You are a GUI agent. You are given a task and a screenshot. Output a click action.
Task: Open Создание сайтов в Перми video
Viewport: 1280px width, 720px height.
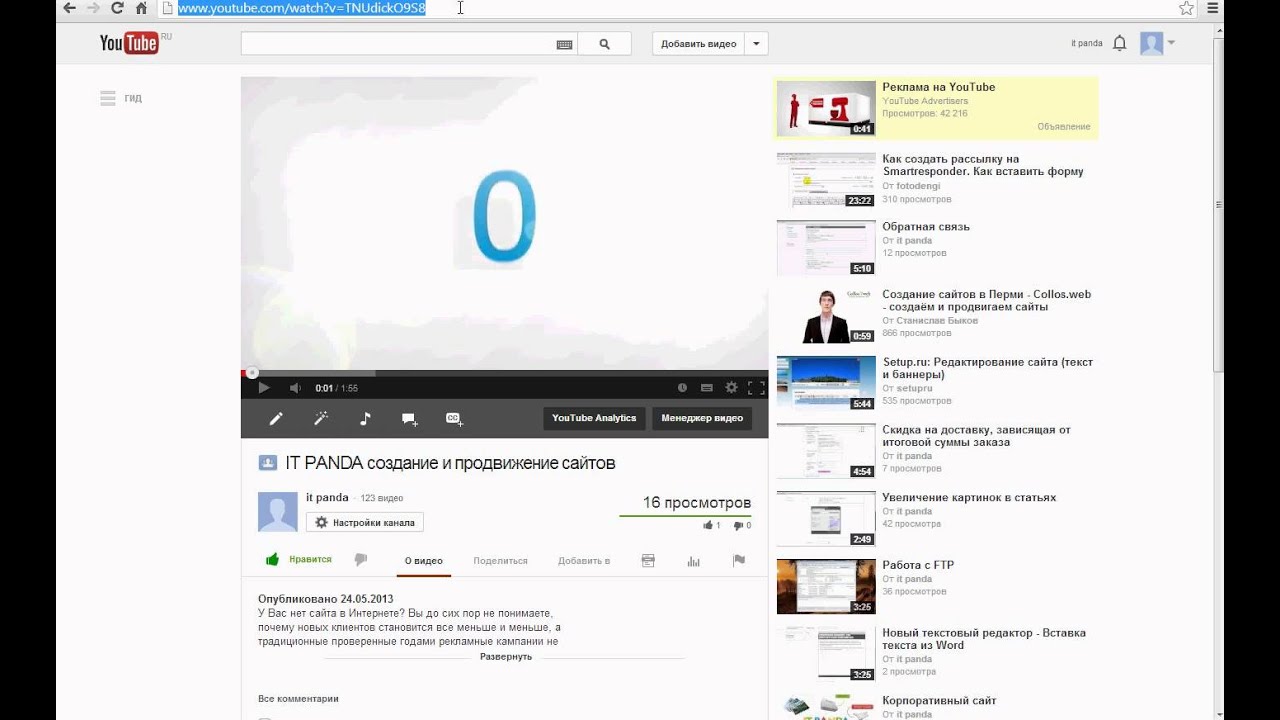click(987, 300)
